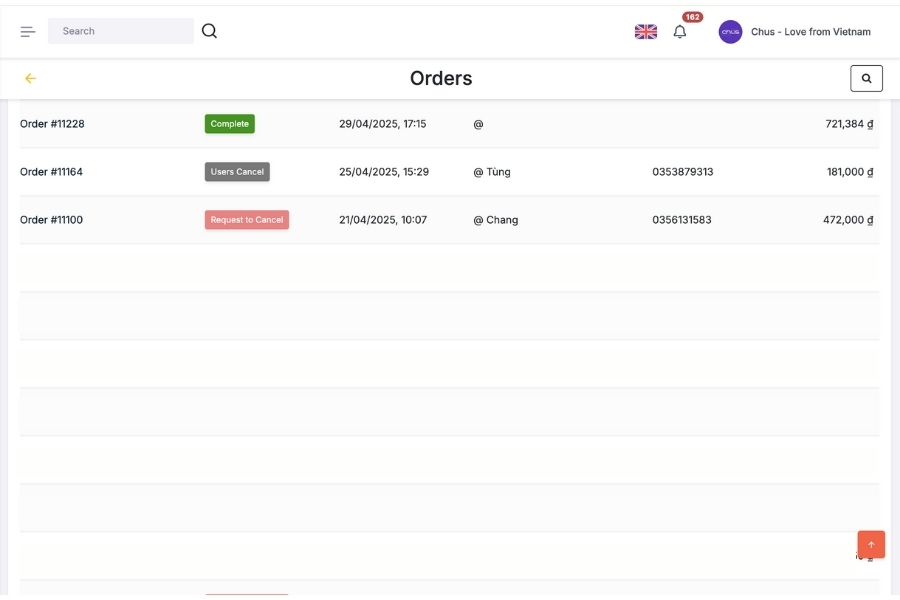Switch language via UK flag icon
Image resolution: width=900 pixels, height=600 pixels.
[646, 32]
